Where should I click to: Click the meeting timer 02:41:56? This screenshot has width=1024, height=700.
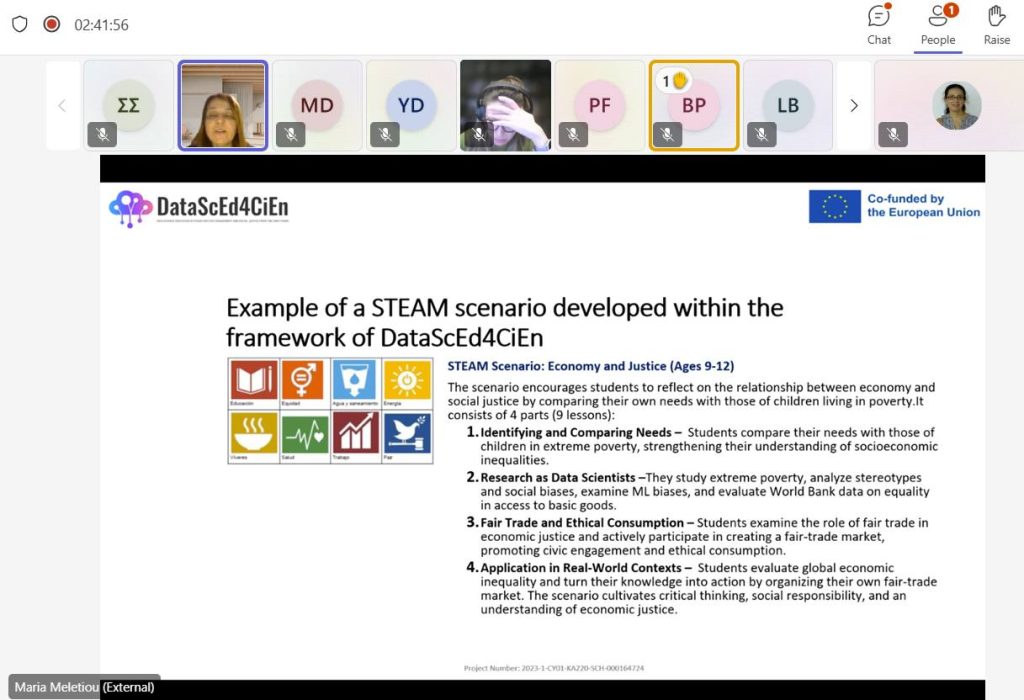[x=101, y=25]
